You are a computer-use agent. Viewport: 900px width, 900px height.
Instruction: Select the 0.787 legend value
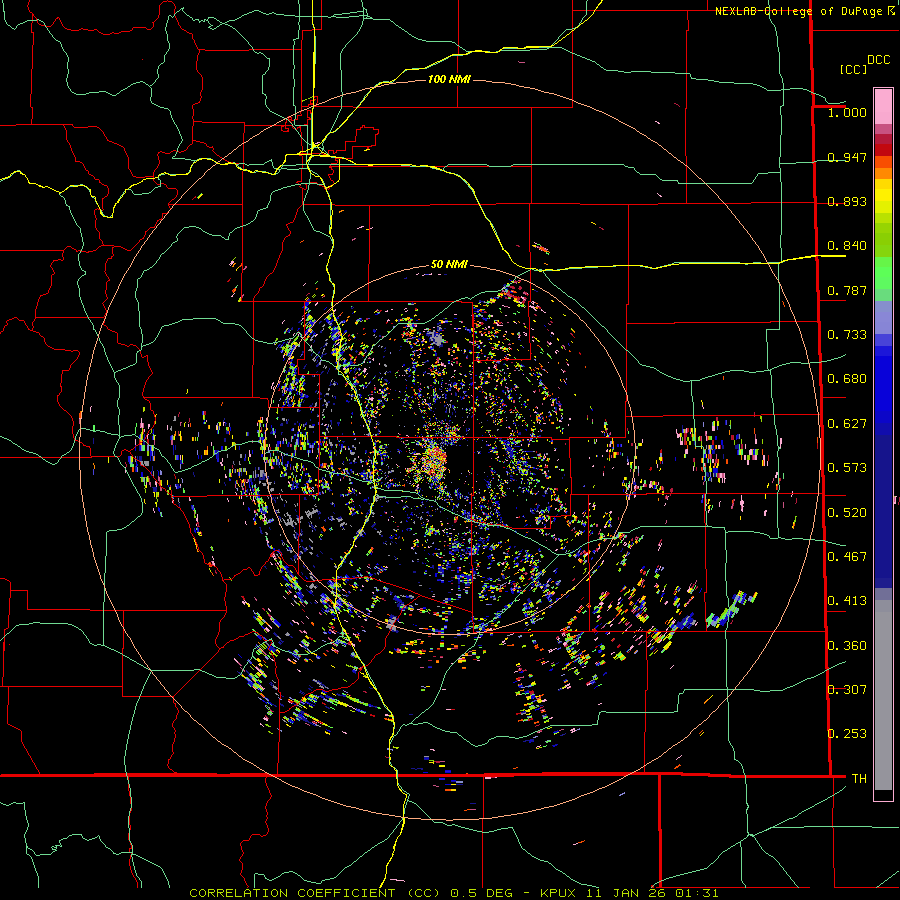[847, 290]
